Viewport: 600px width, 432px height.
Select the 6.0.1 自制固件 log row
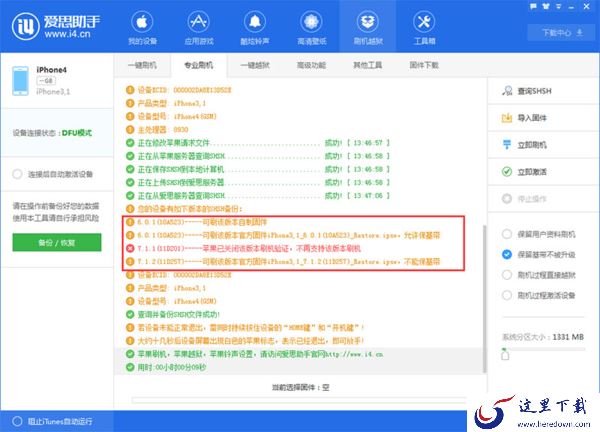196,222
